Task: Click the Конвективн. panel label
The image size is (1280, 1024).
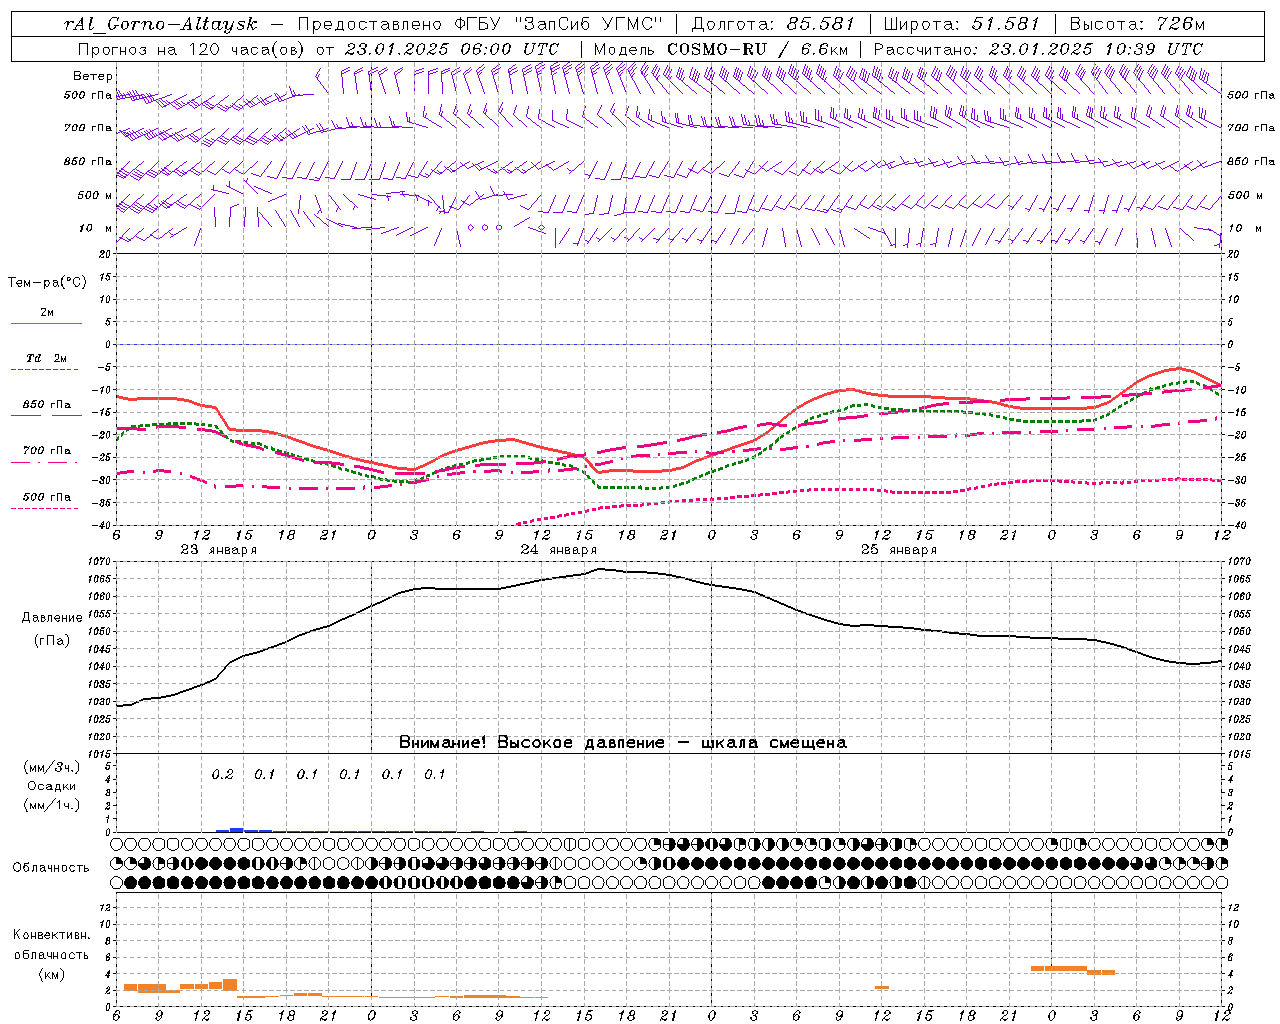Action: (51, 935)
